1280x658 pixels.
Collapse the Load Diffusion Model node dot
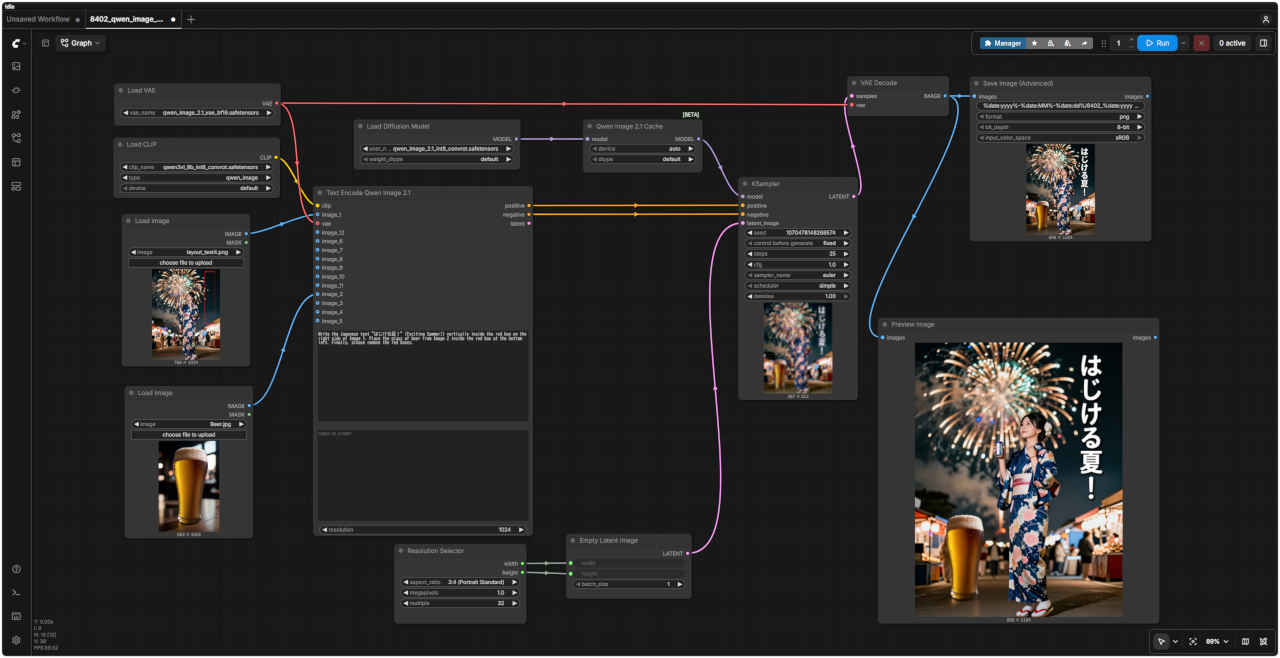click(360, 126)
